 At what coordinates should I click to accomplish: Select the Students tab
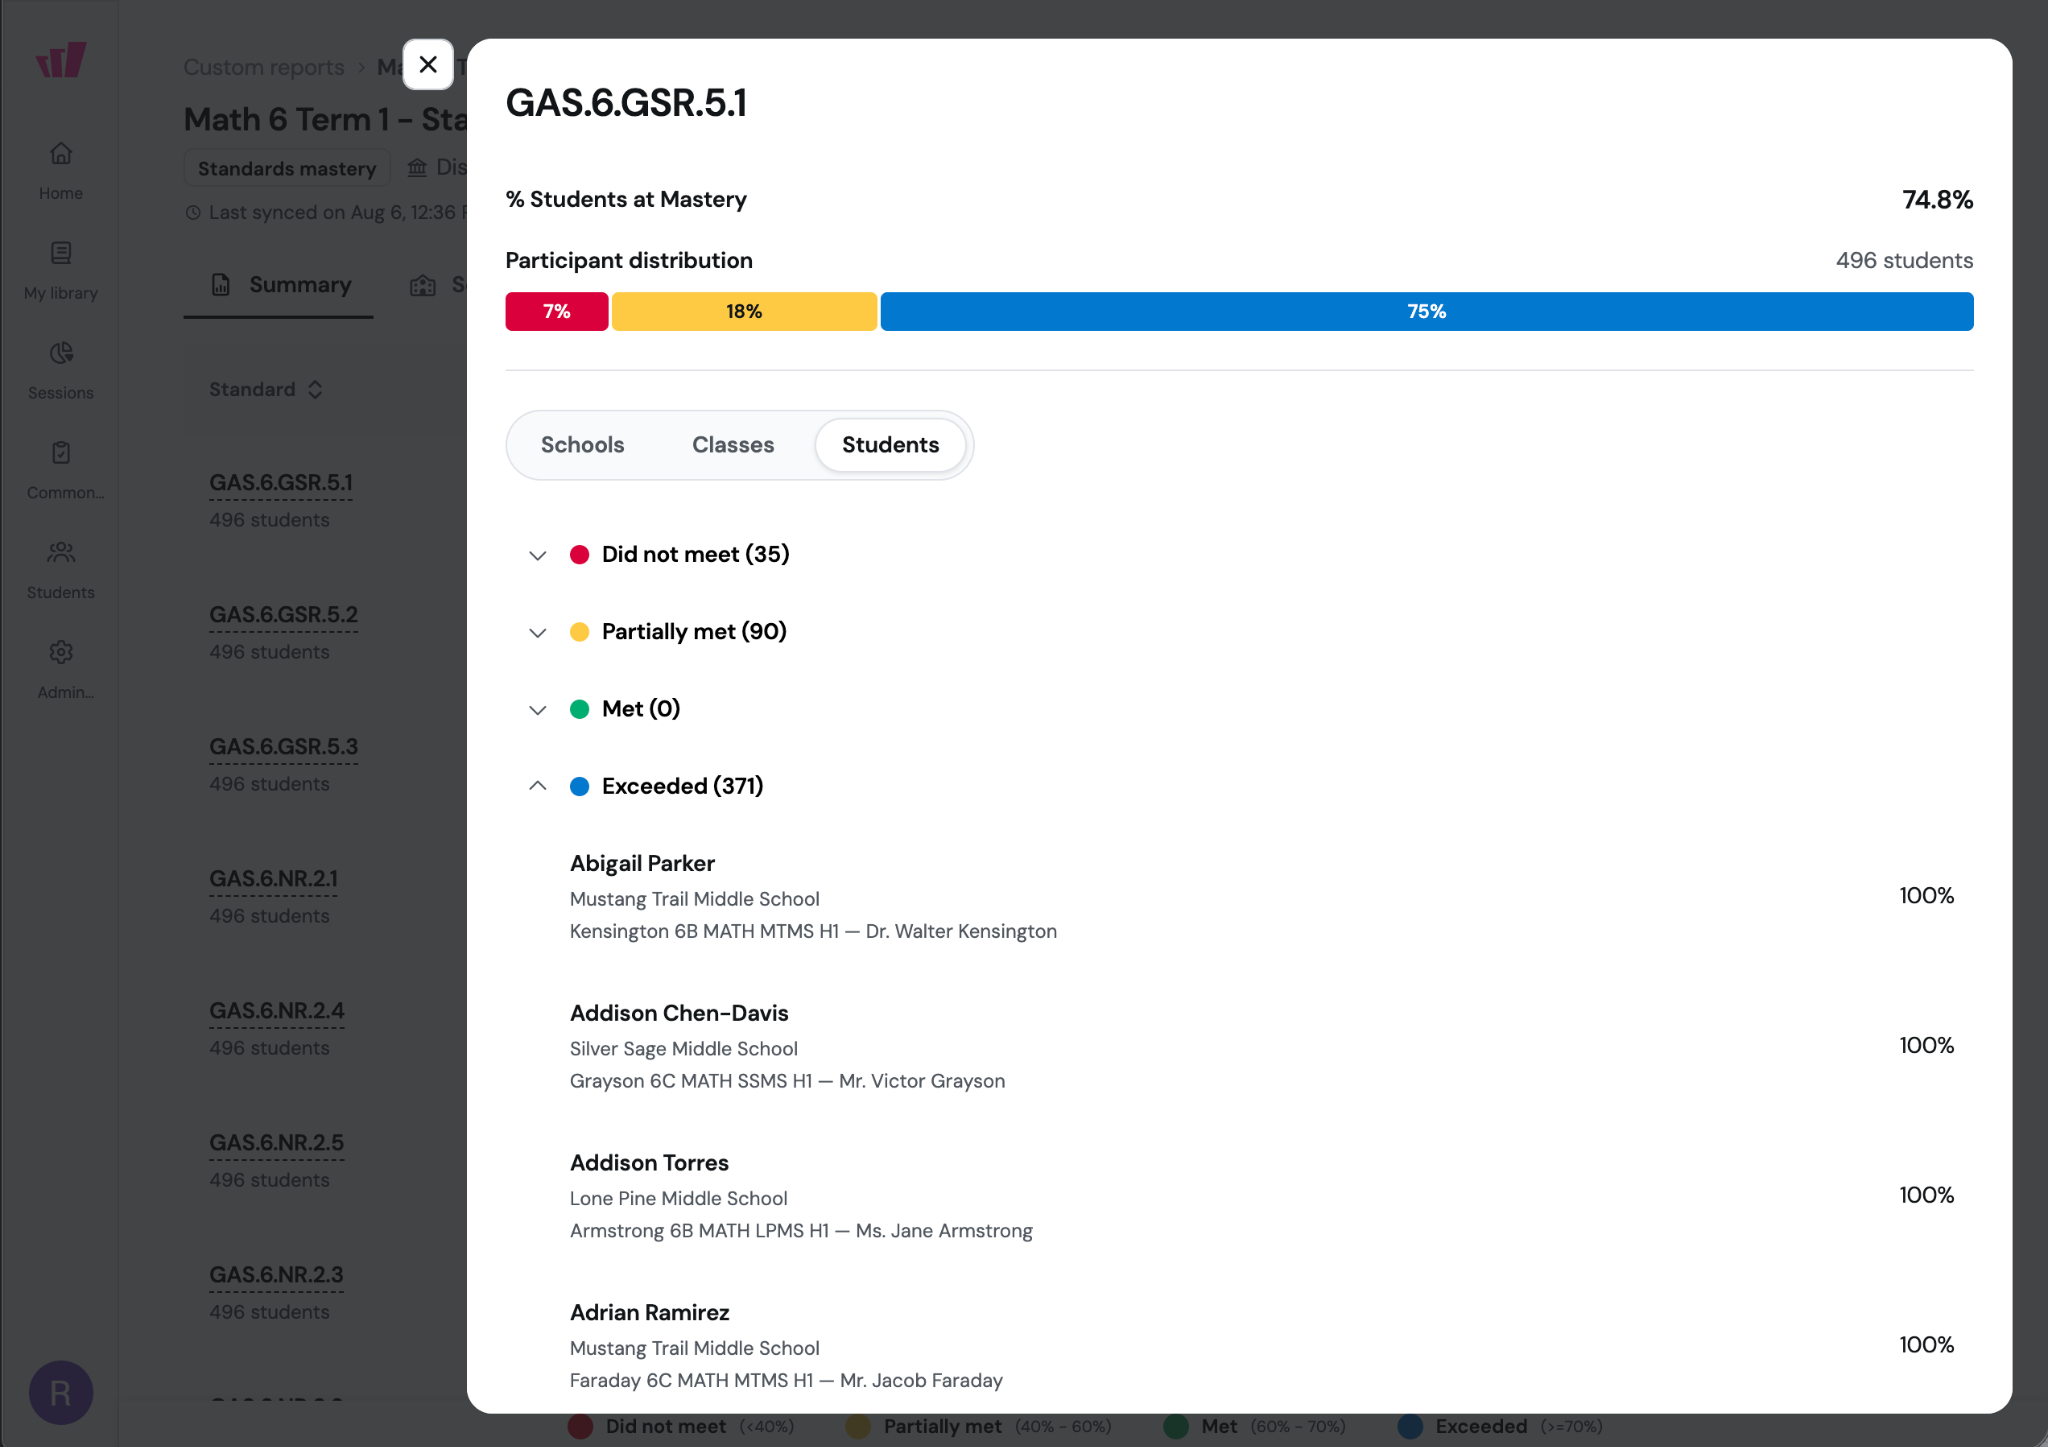pyautogui.click(x=890, y=445)
